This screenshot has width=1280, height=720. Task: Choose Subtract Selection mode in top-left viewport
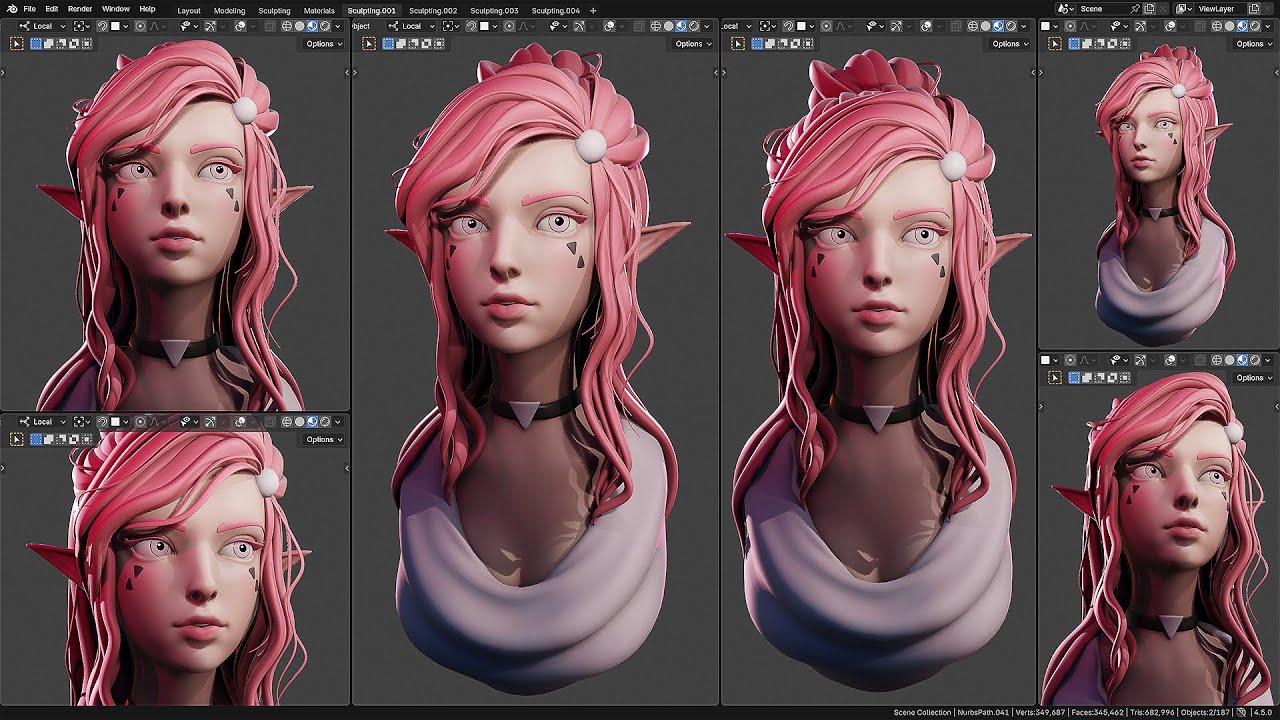[61, 44]
